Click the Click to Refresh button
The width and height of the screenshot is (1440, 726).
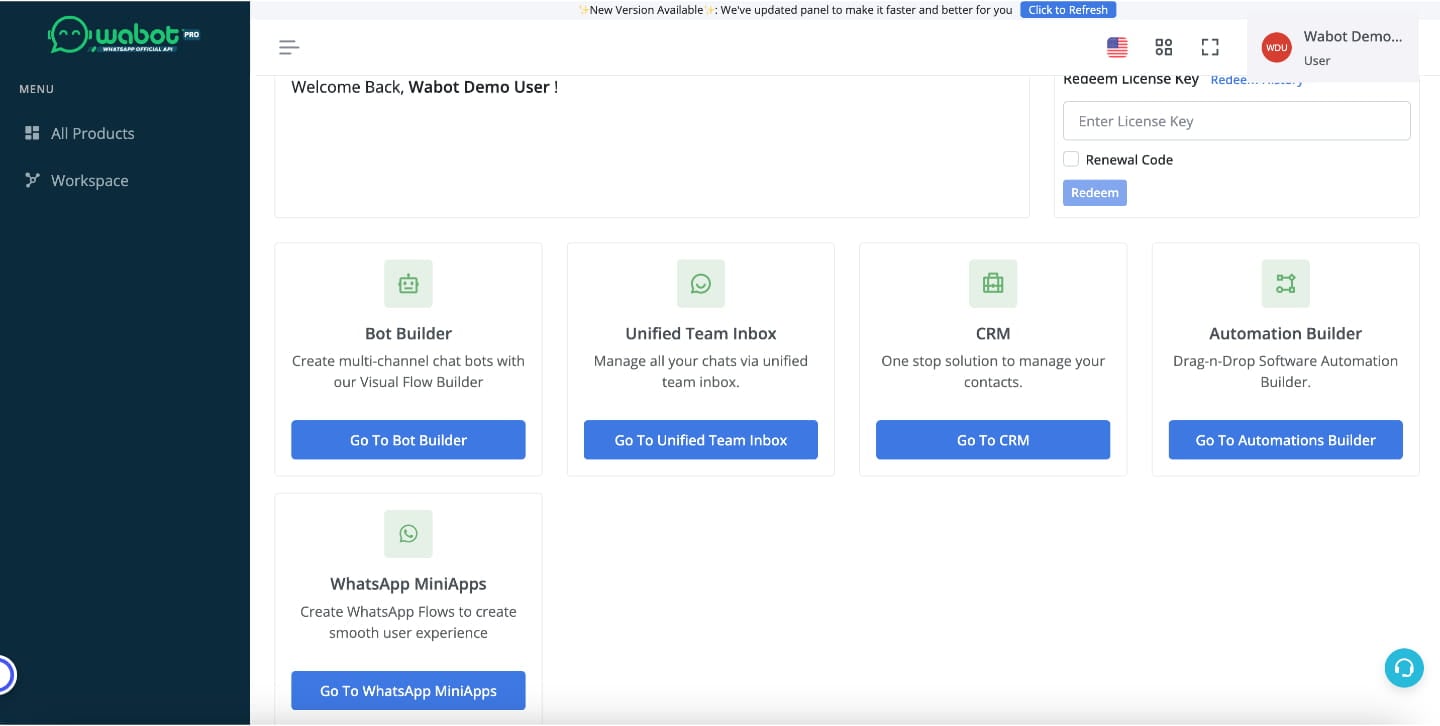(x=1067, y=10)
